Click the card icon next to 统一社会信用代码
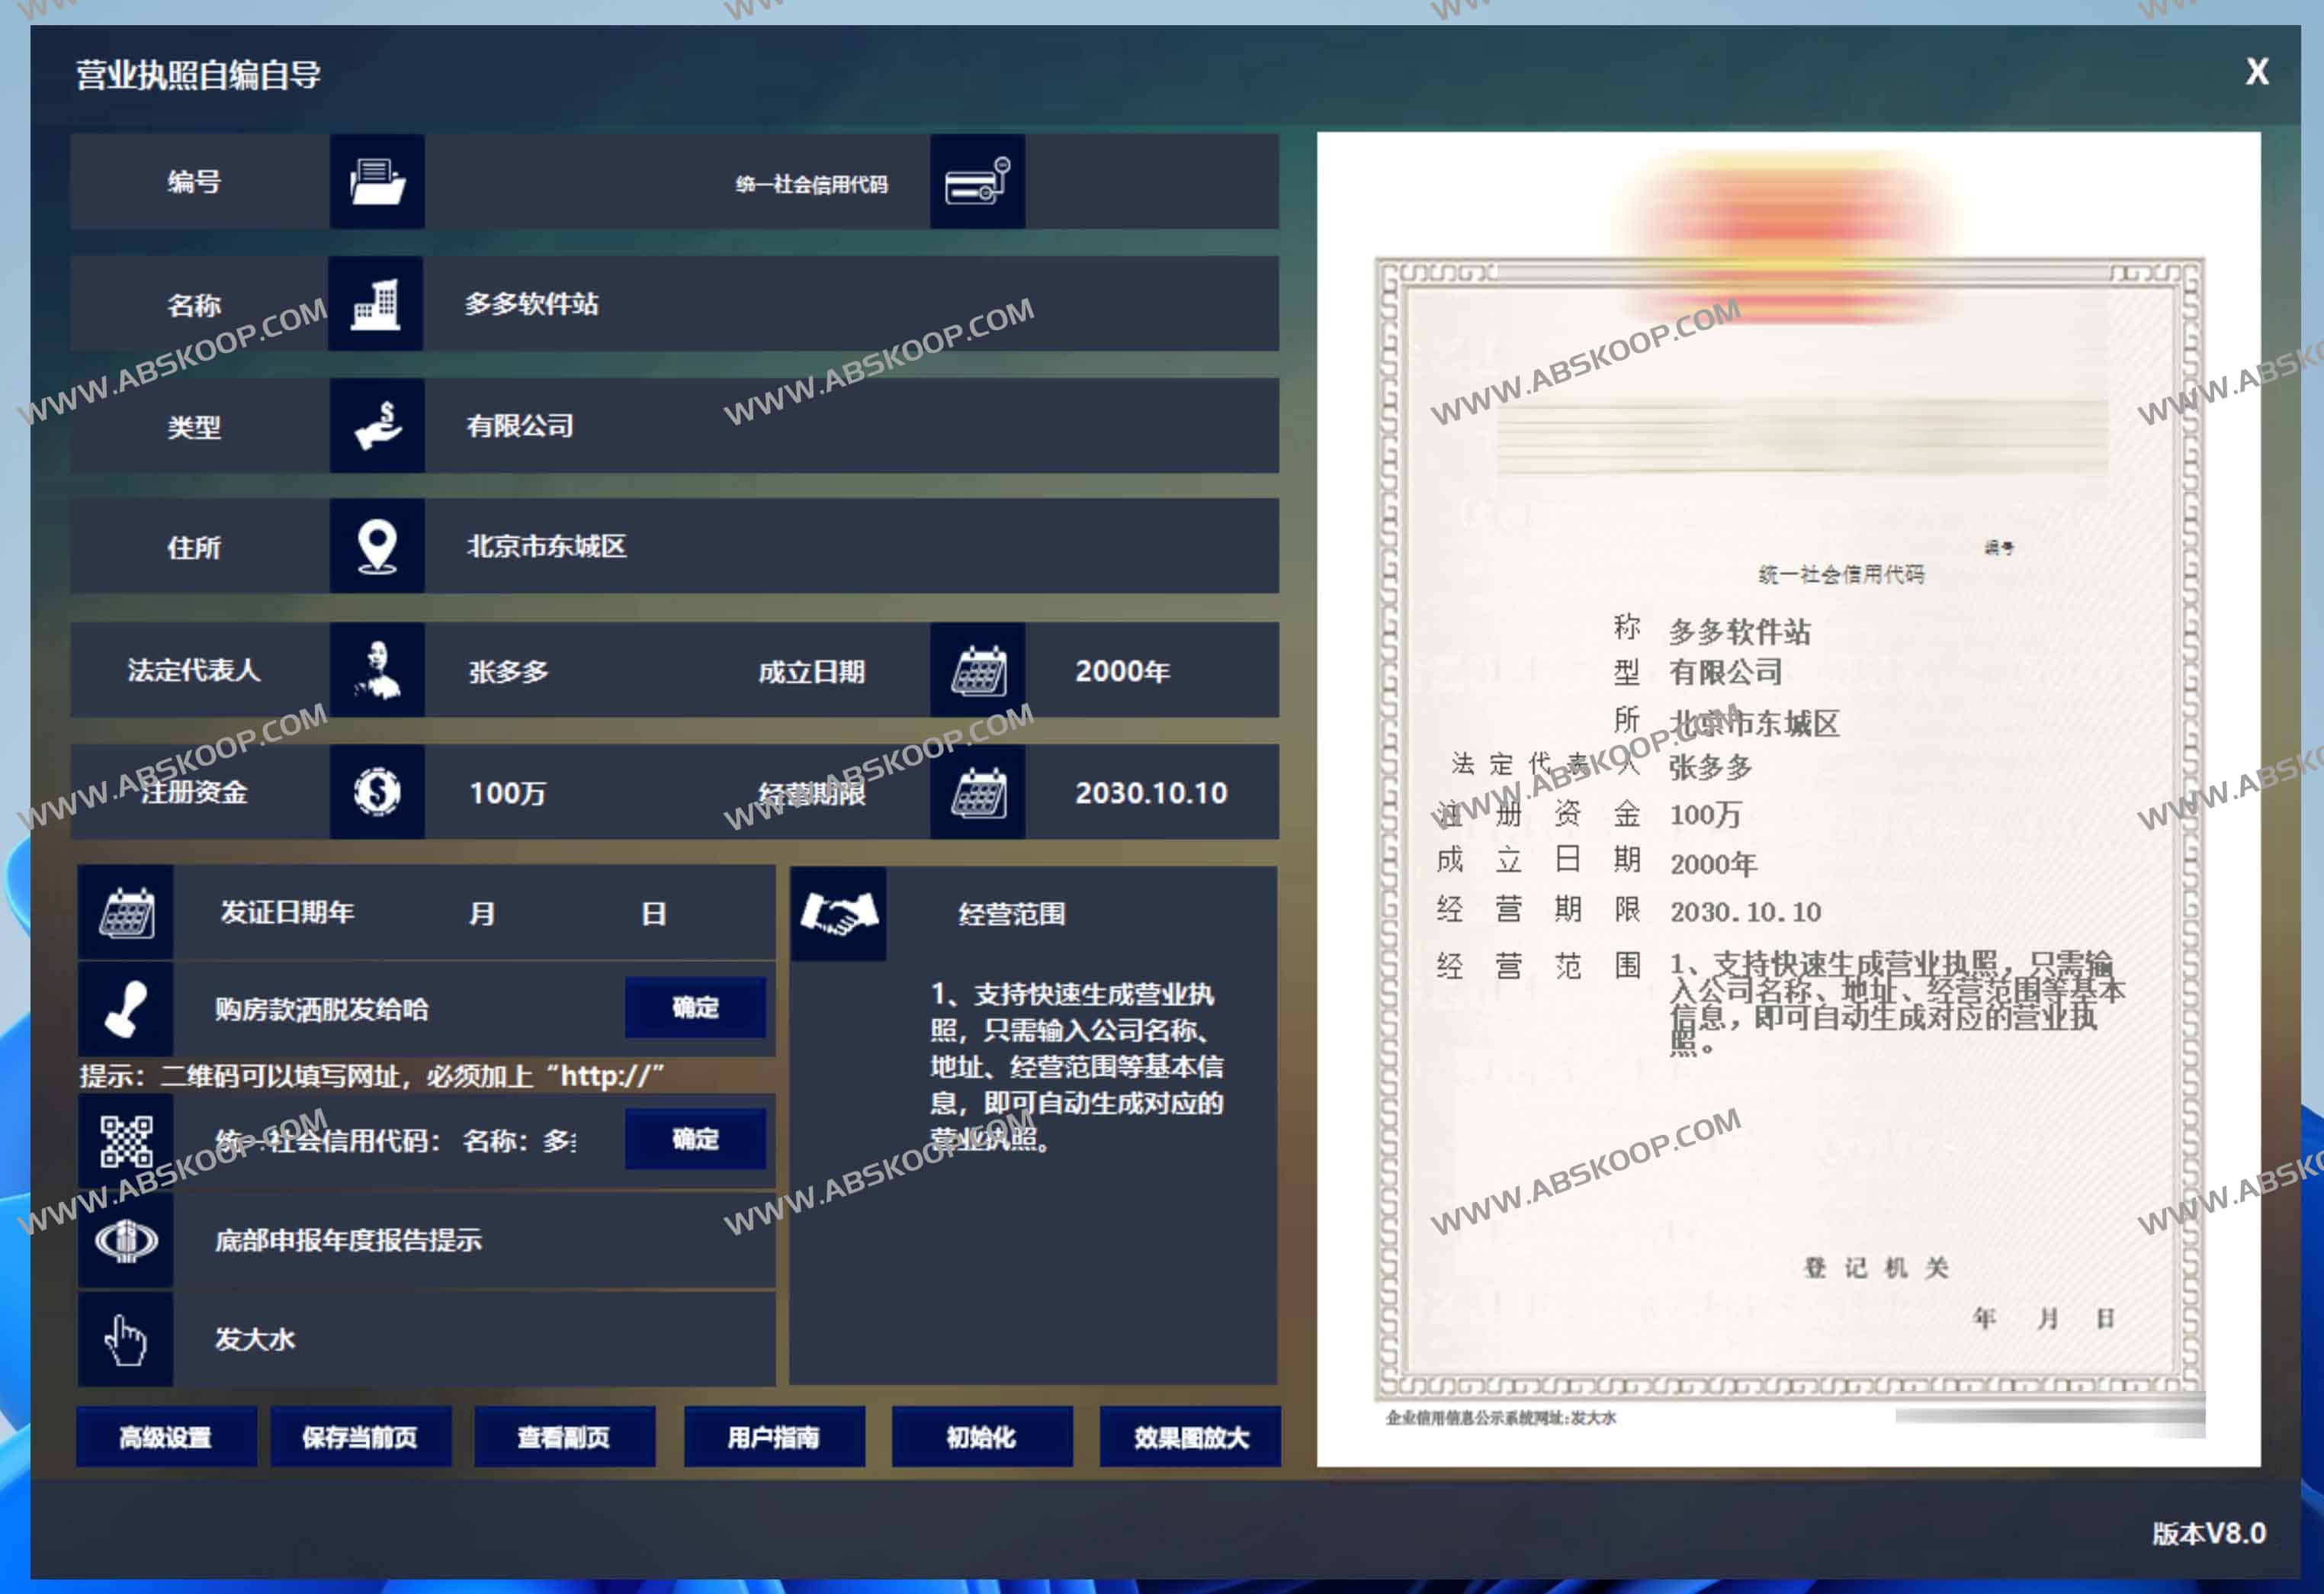The width and height of the screenshot is (2324, 1594). pos(977,183)
